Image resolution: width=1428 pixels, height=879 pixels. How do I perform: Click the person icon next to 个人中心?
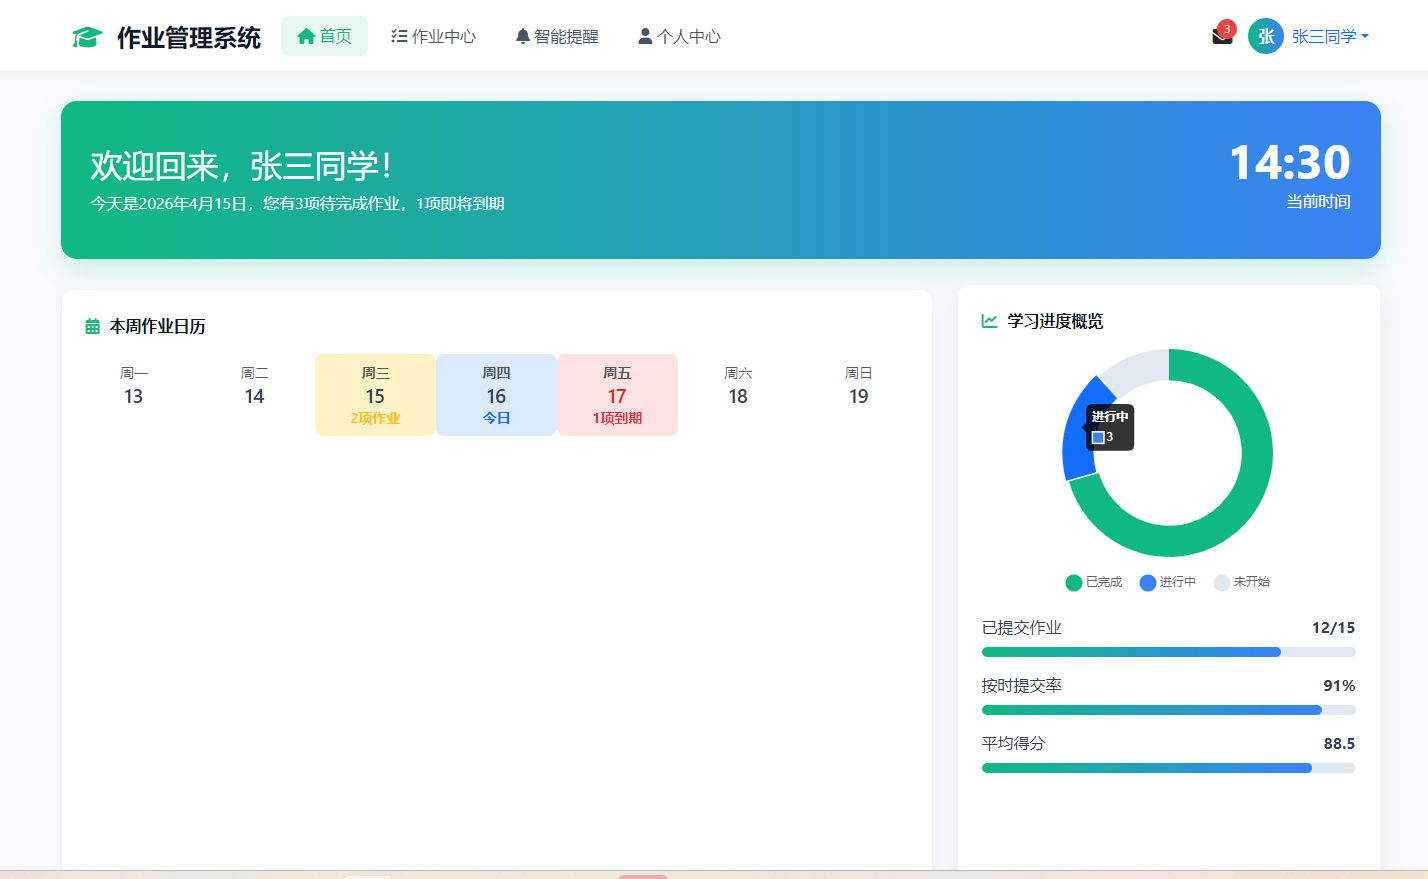point(645,35)
